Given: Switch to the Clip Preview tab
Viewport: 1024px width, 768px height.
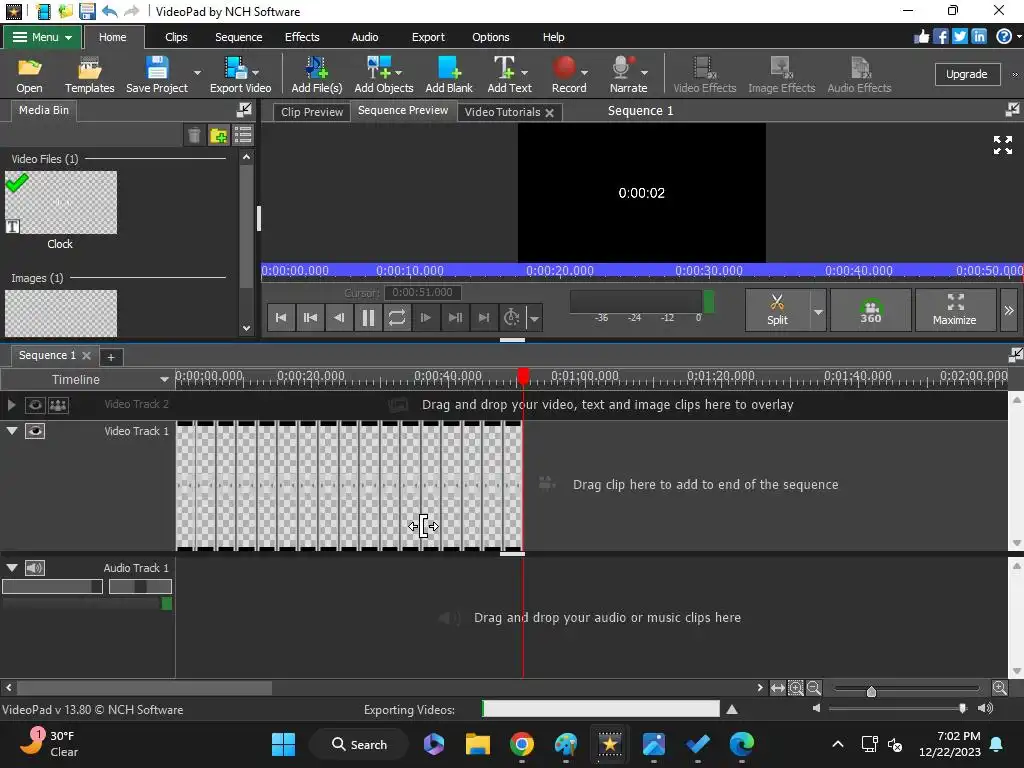Looking at the screenshot, I should [312, 112].
